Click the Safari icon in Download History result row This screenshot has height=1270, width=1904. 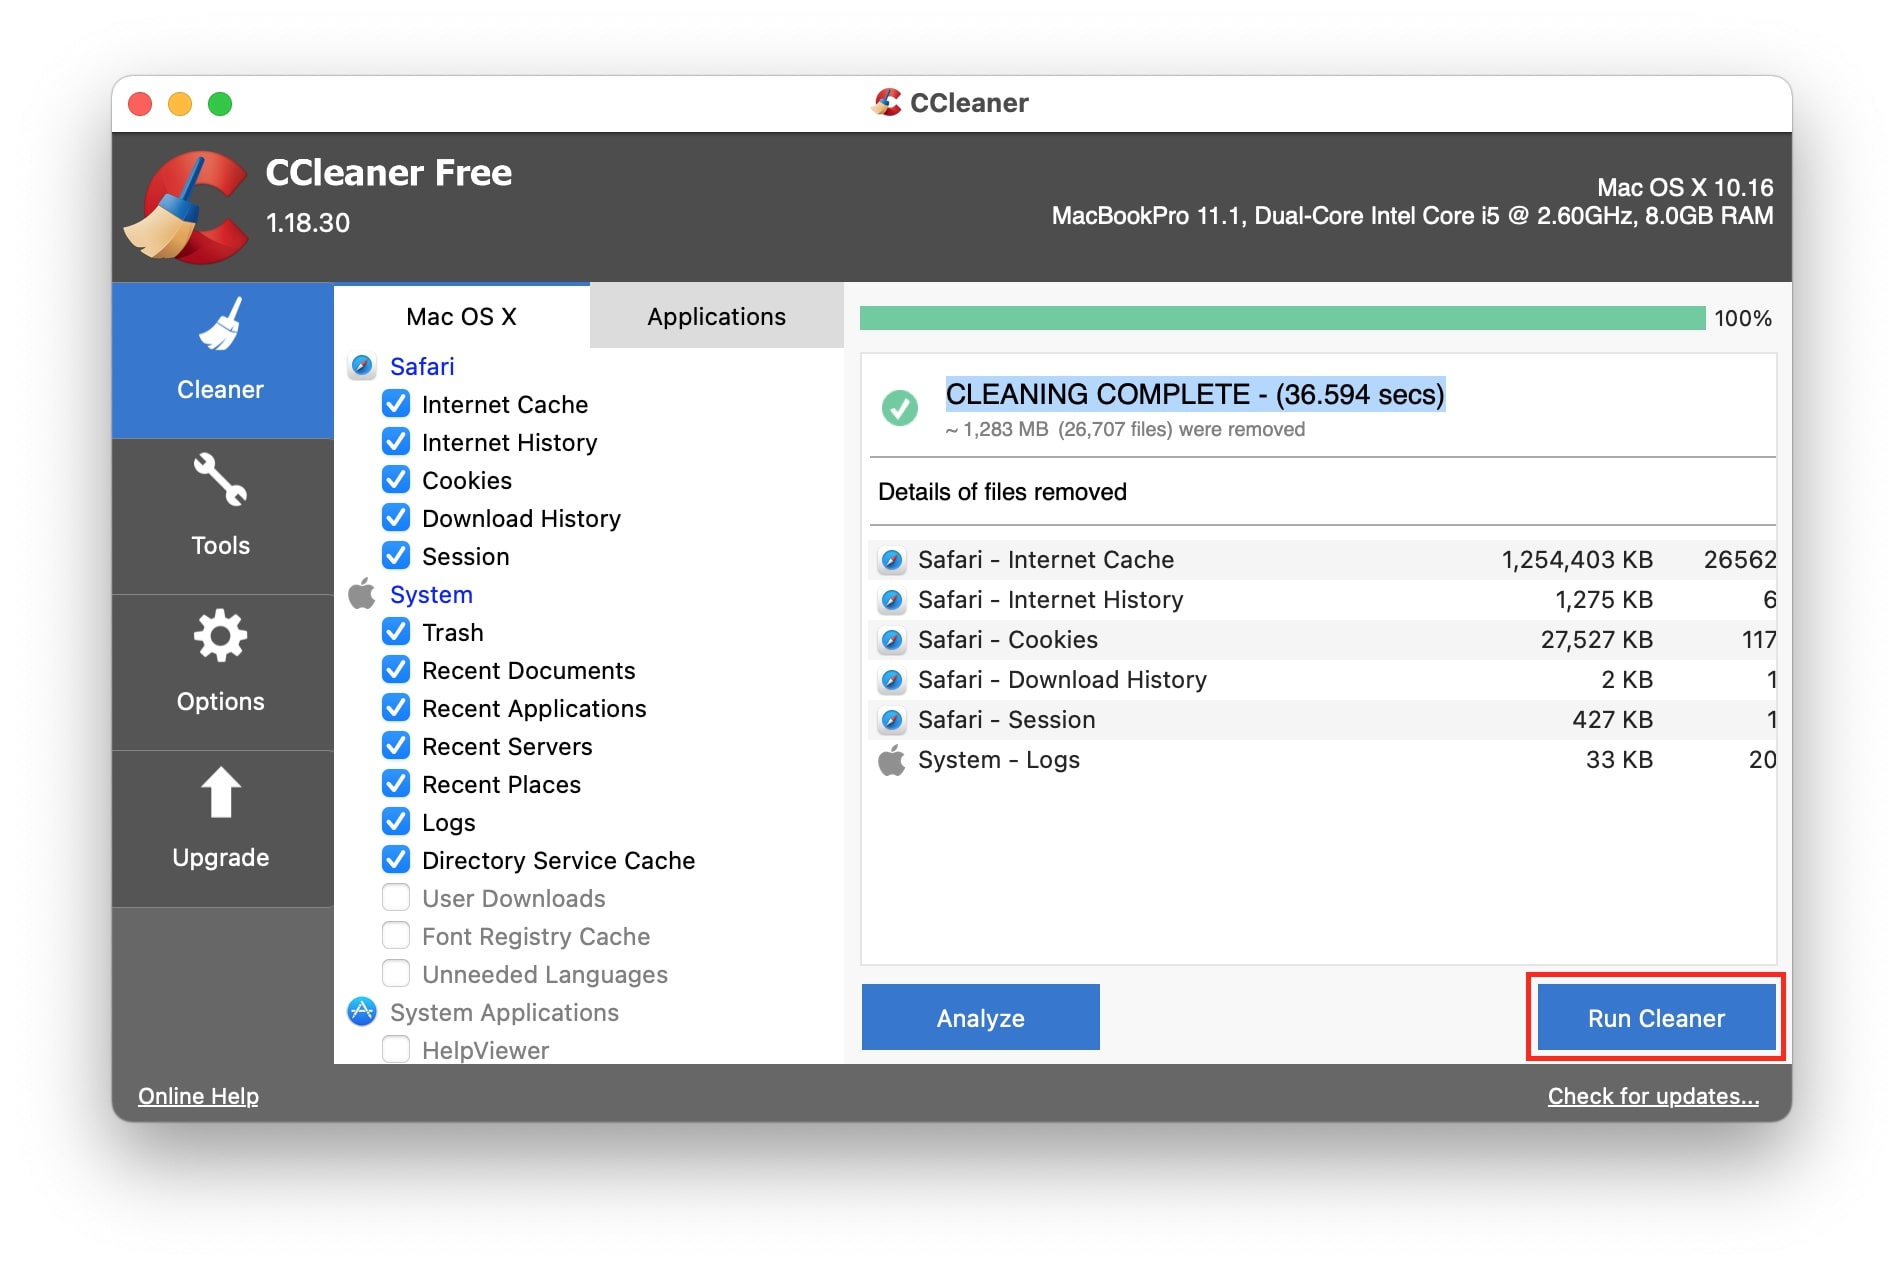point(892,680)
